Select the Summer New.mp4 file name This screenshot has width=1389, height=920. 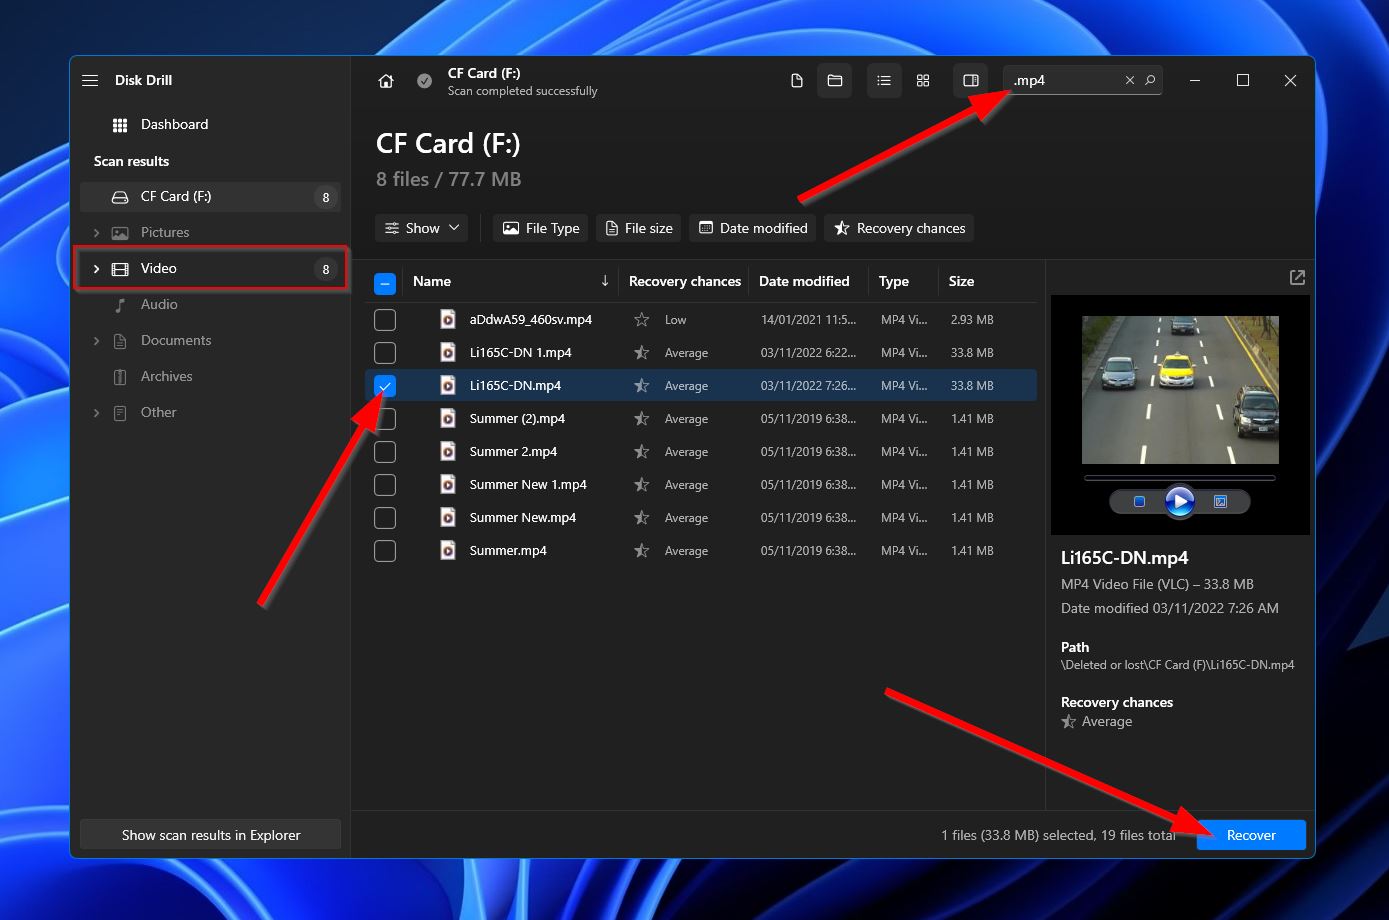tap(523, 518)
